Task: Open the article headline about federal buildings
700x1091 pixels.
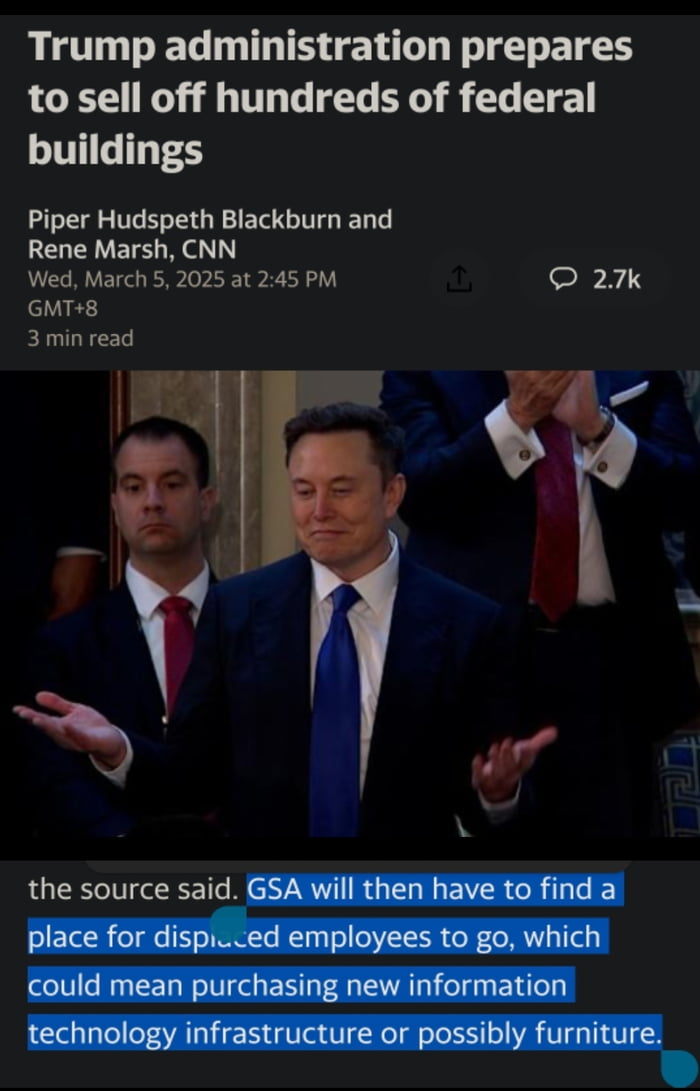Action: tap(330, 98)
